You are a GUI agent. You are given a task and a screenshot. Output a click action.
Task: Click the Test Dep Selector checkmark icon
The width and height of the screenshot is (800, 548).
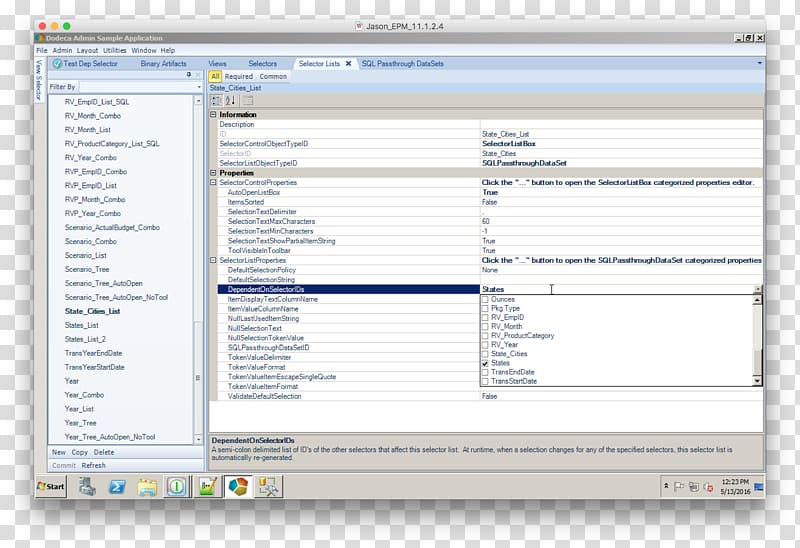pos(57,64)
